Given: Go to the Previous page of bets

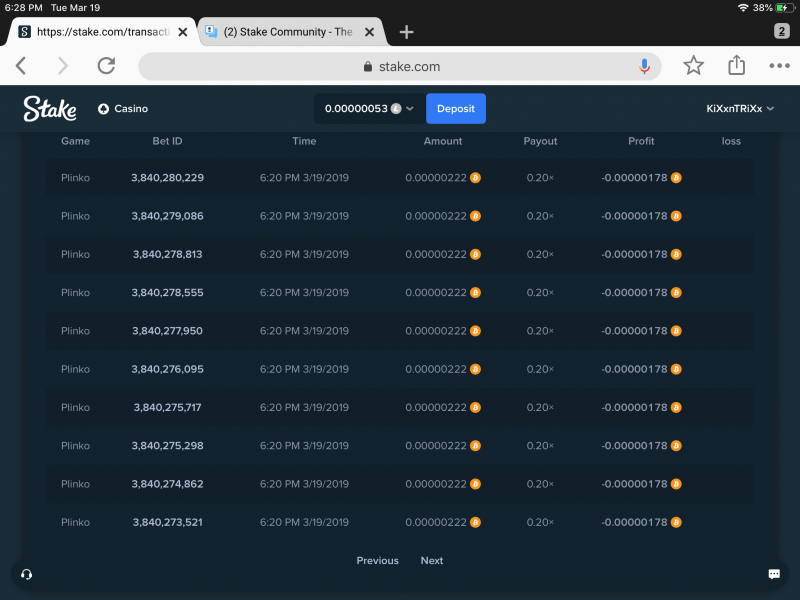Looking at the screenshot, I should point(378,560).
